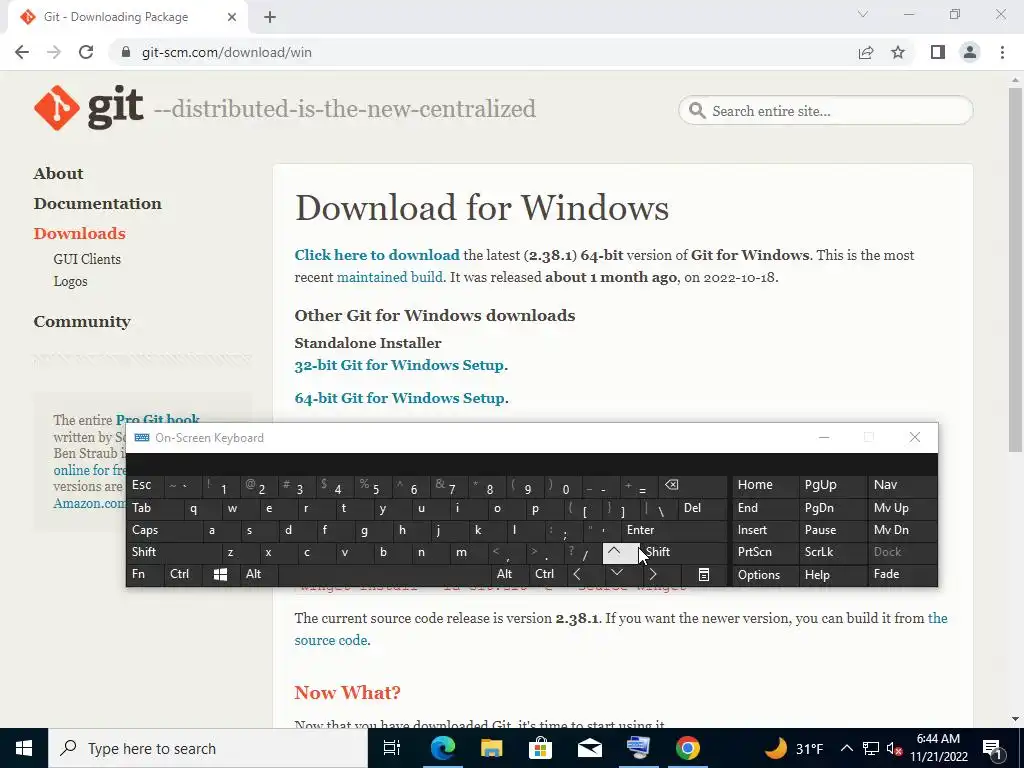The width and height of the screenshot is (1024, 768).
Task: Open the About section in sidebar
Action: point(58,173)
